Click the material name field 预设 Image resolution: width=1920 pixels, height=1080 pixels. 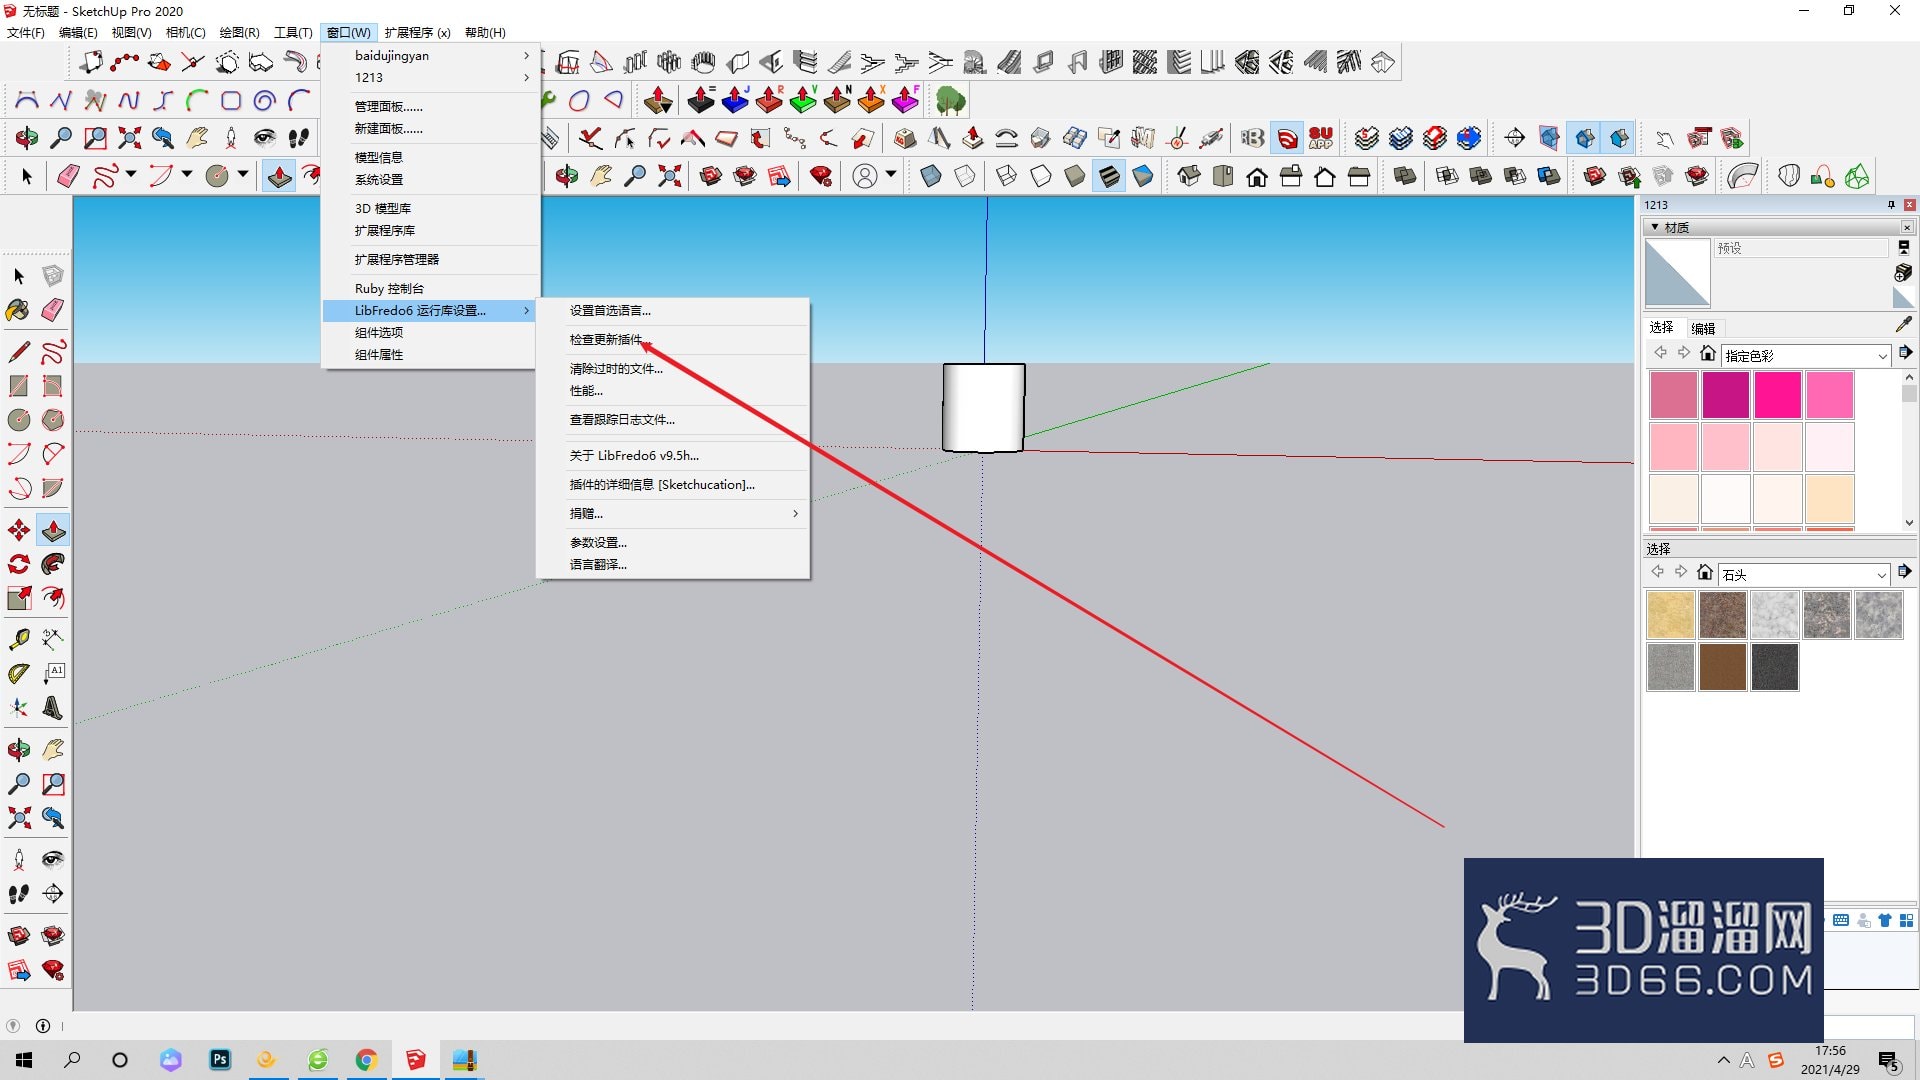coord(1800,248)
